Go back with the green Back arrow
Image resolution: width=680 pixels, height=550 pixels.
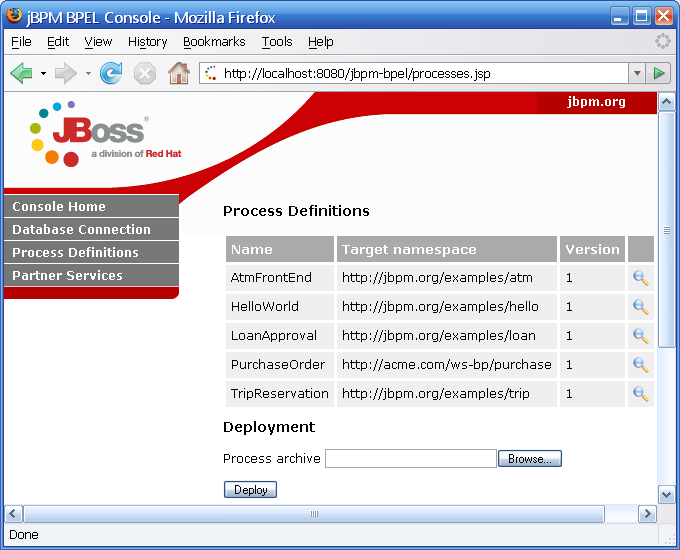pos(22,73)
